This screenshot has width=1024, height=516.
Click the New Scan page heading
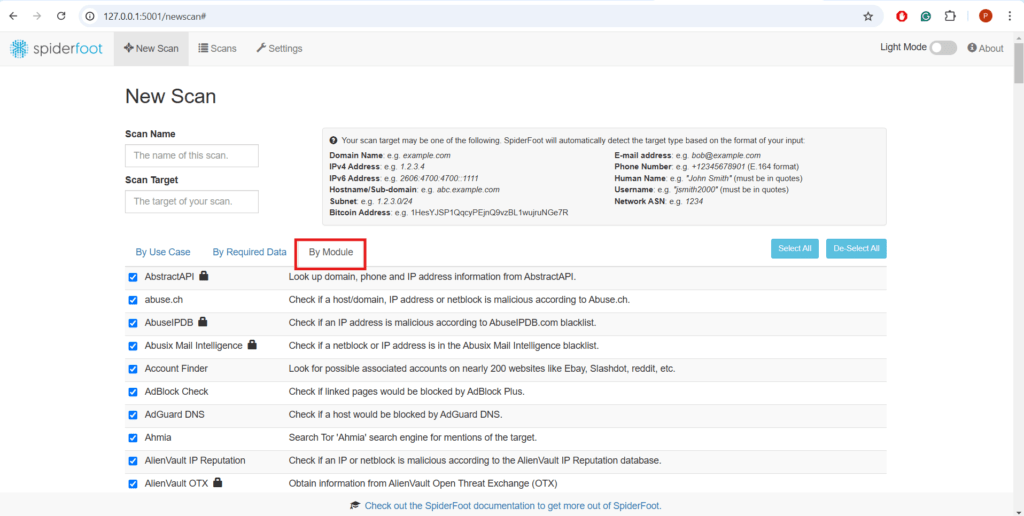point(170,97)
